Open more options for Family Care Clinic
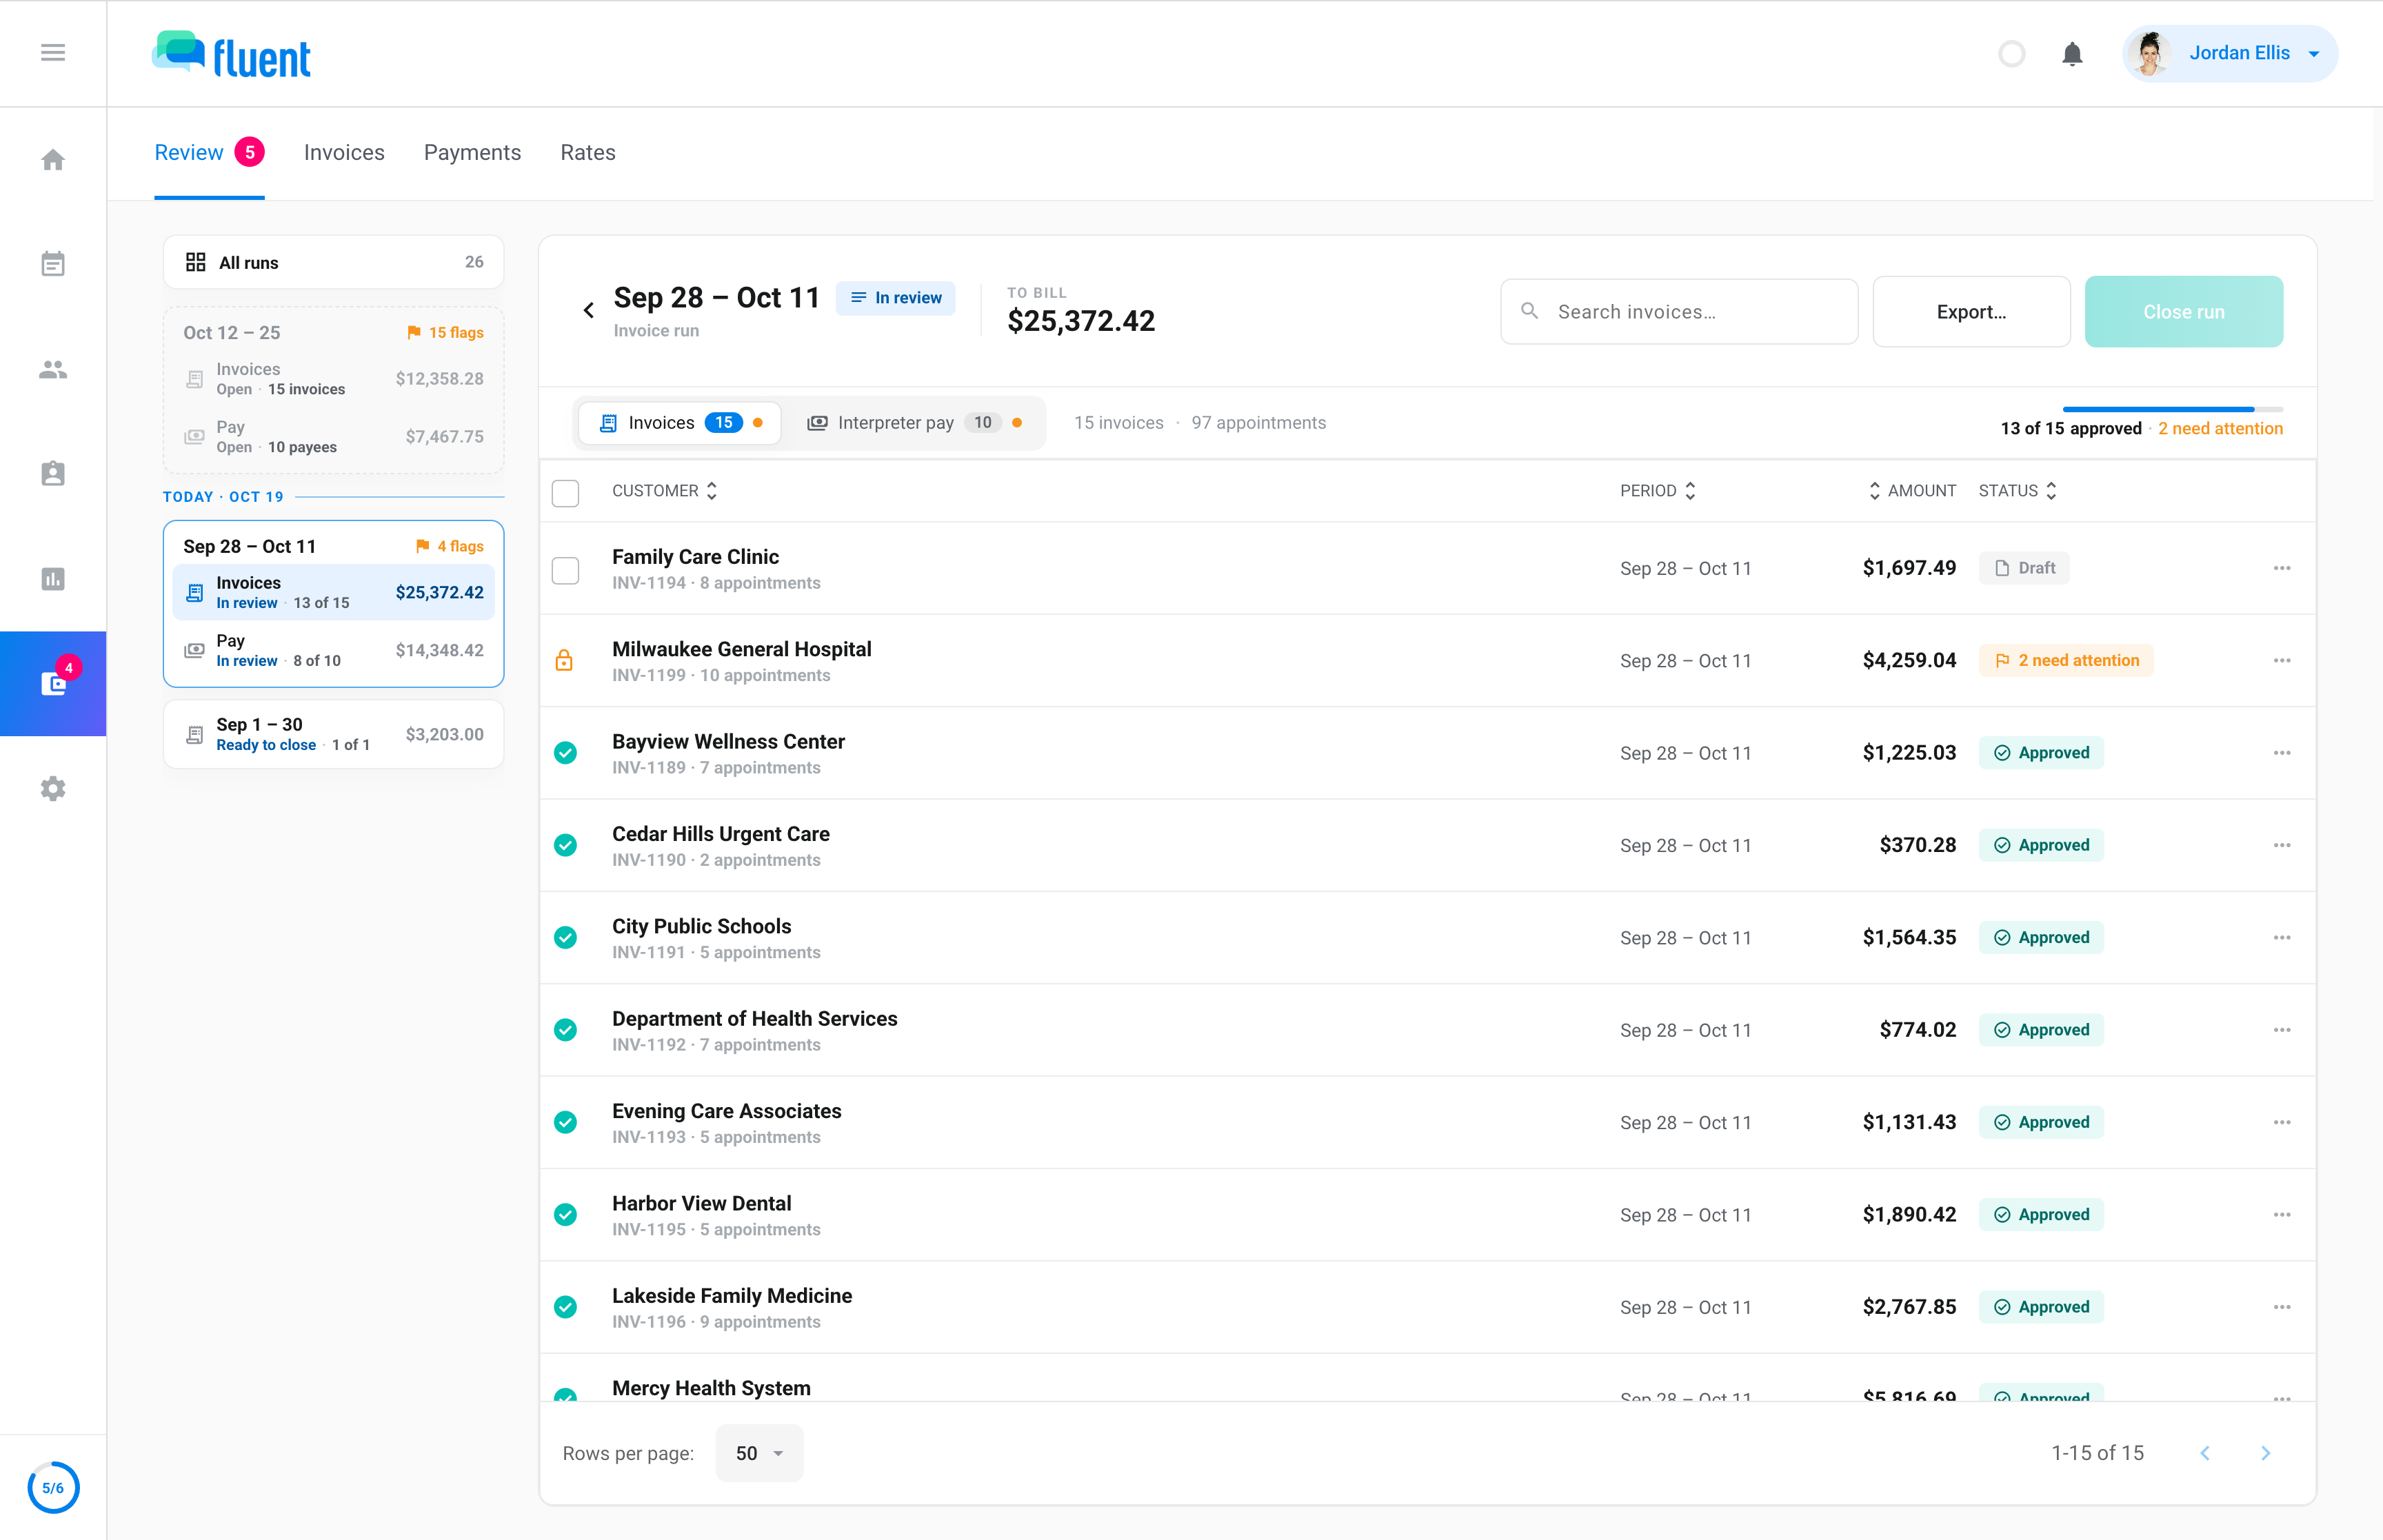Image resolution: width=2383 pixels, height=1540 pixels. coord(2281,568)
